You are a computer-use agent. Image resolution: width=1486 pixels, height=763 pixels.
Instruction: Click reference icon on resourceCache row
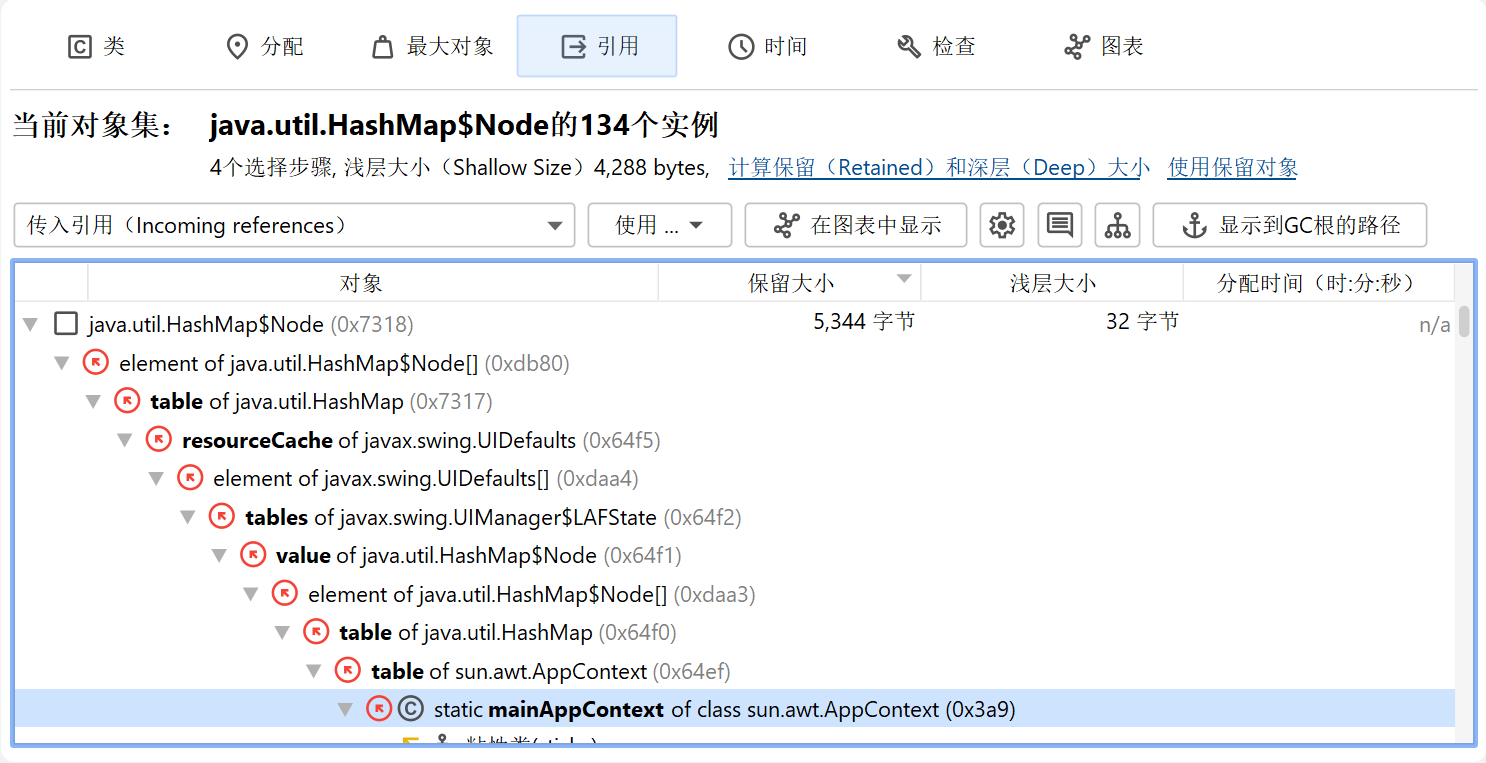coord(159,440)
